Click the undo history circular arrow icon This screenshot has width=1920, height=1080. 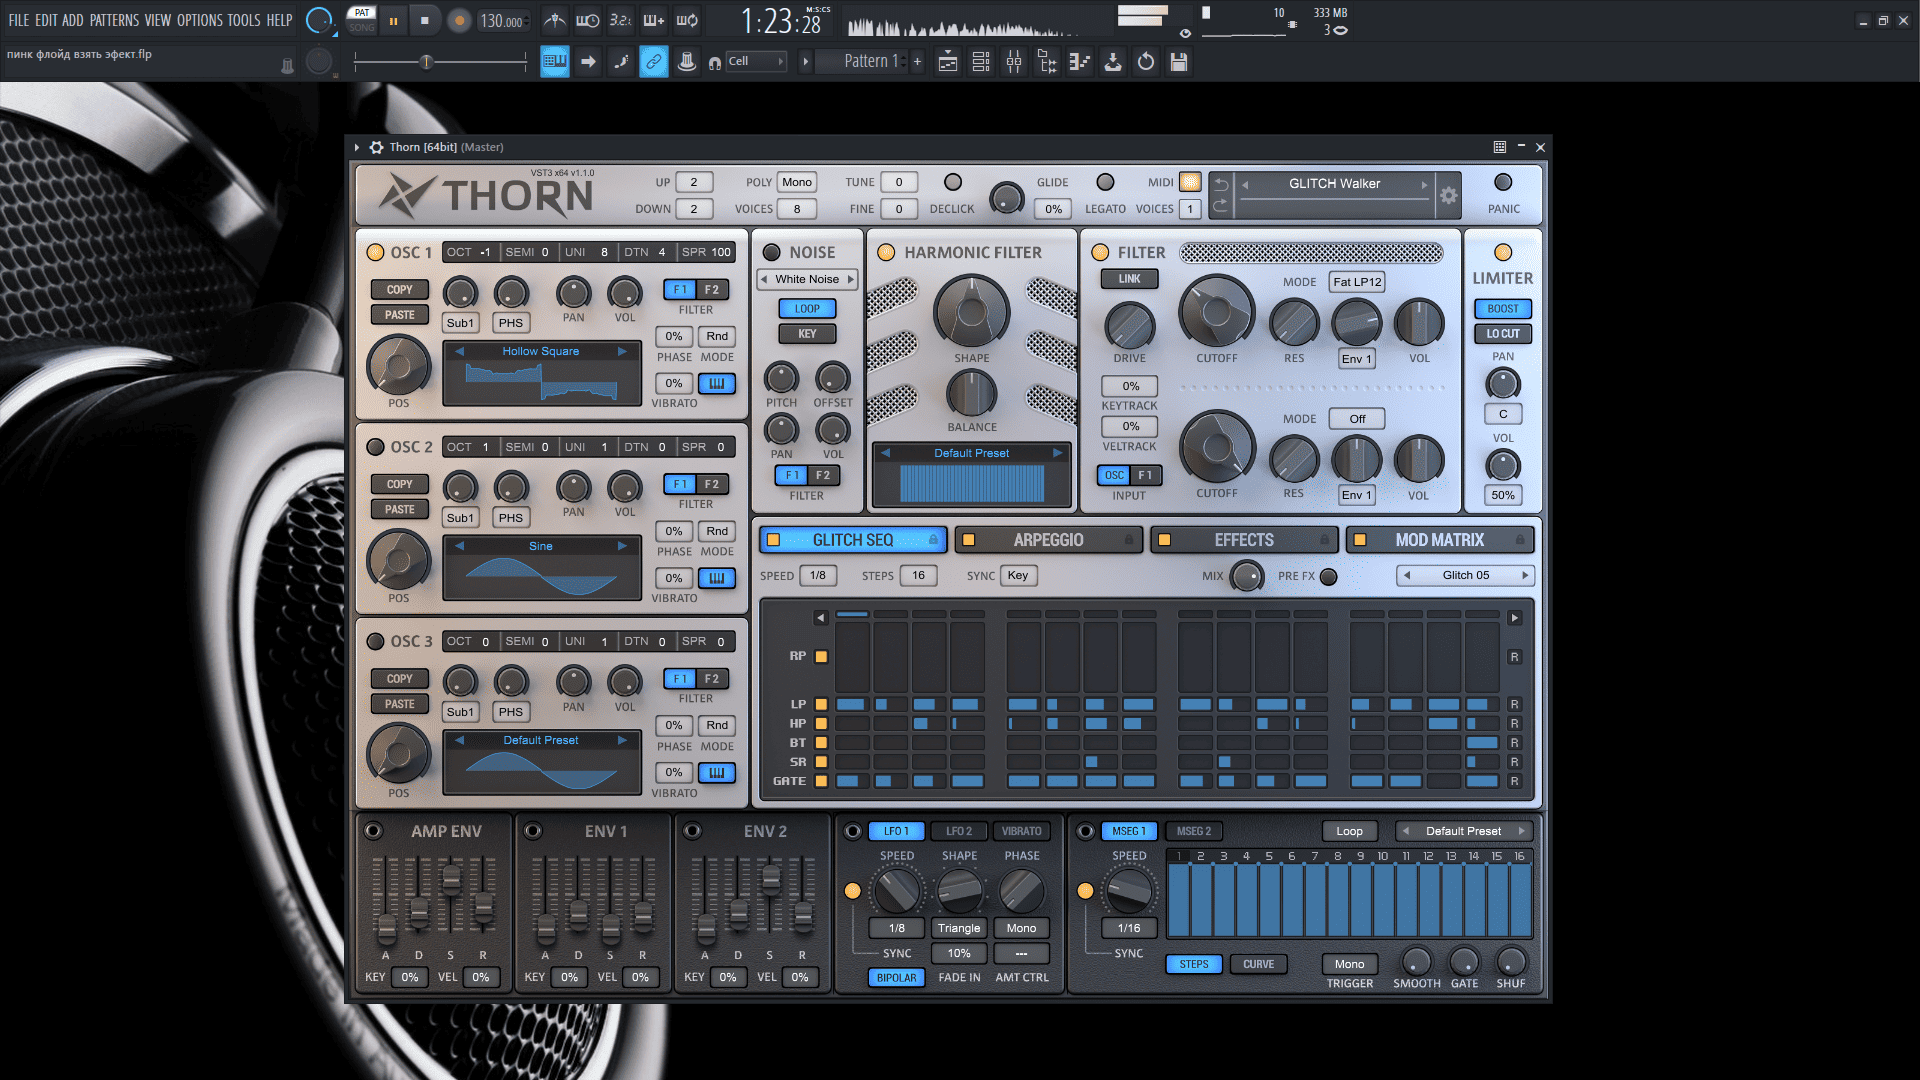click(1146, 62)
